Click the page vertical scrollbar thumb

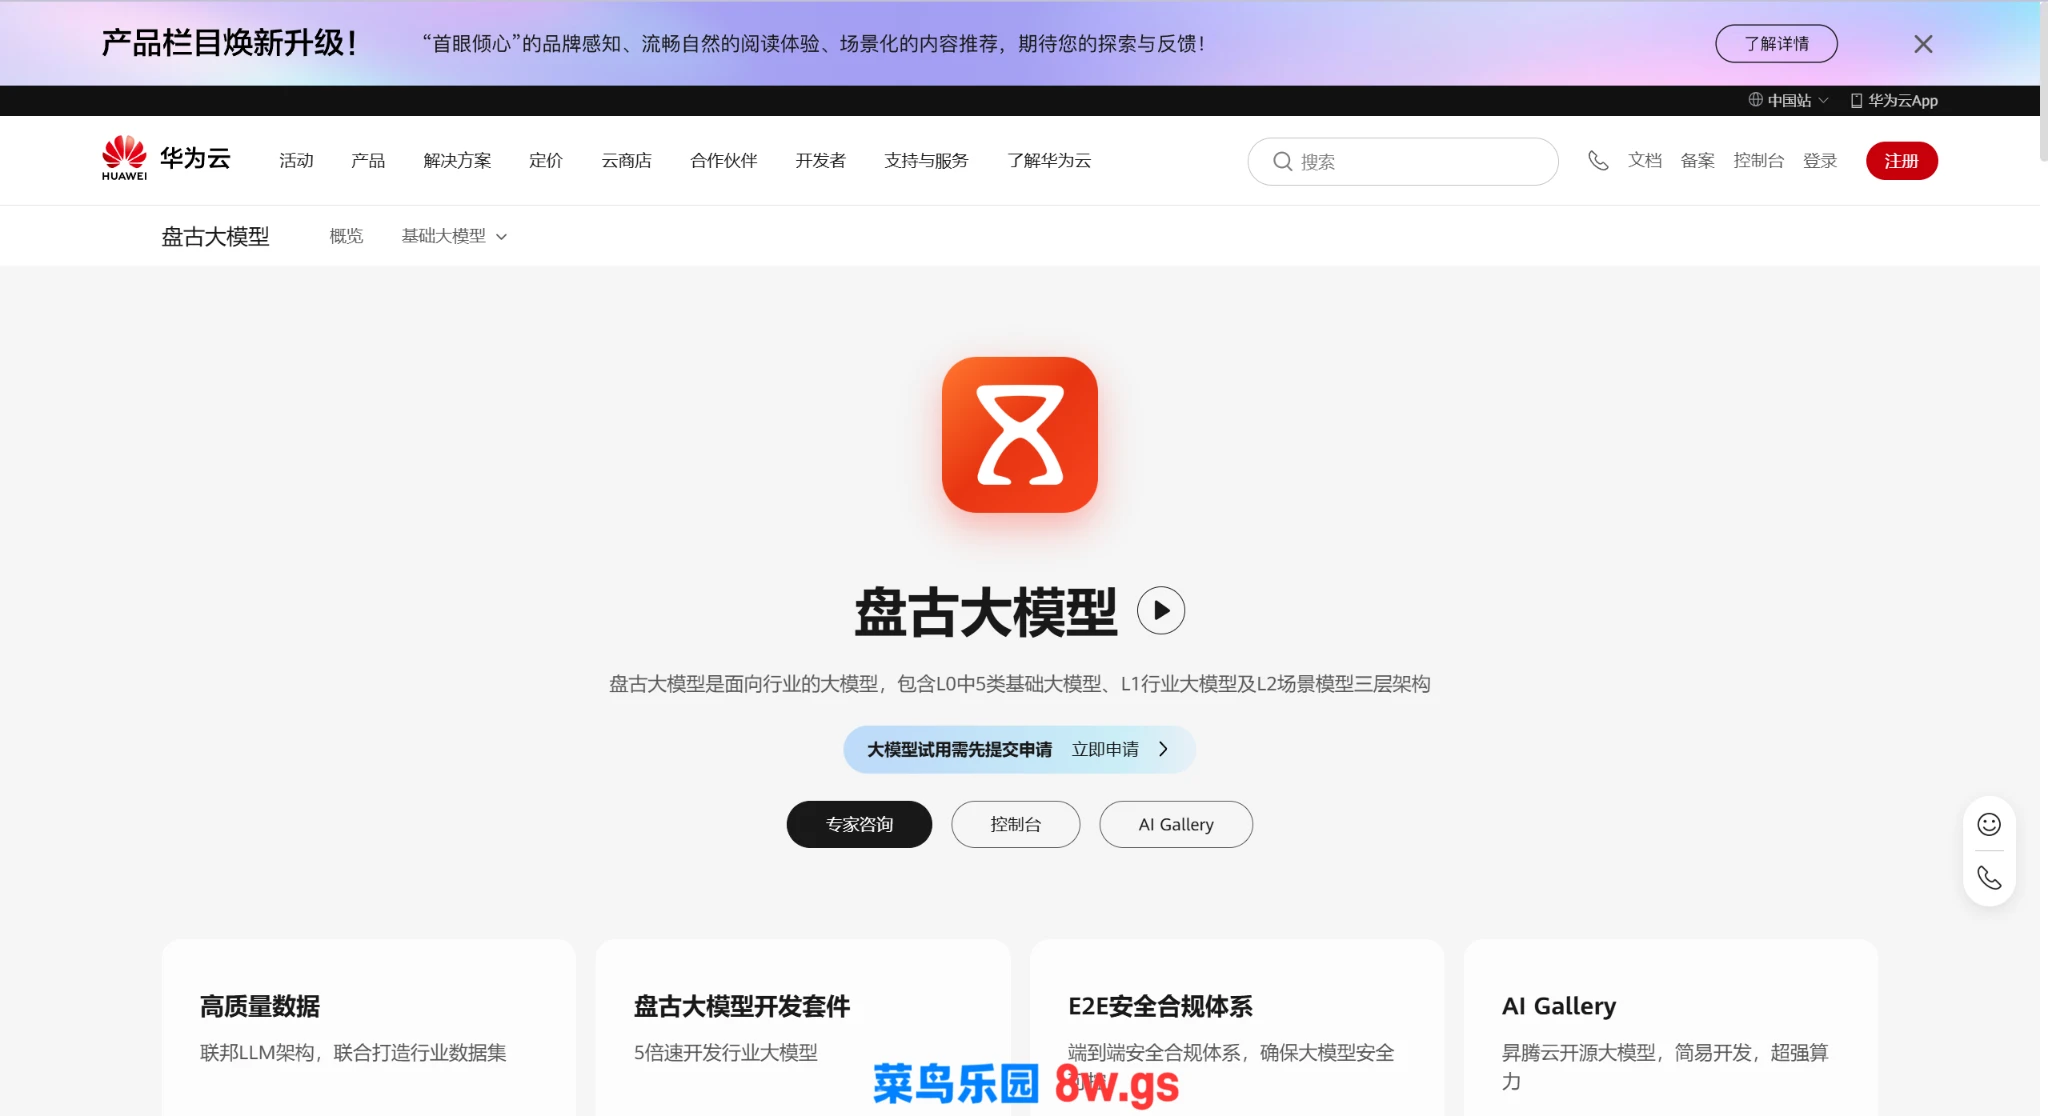coord(2044,80)
